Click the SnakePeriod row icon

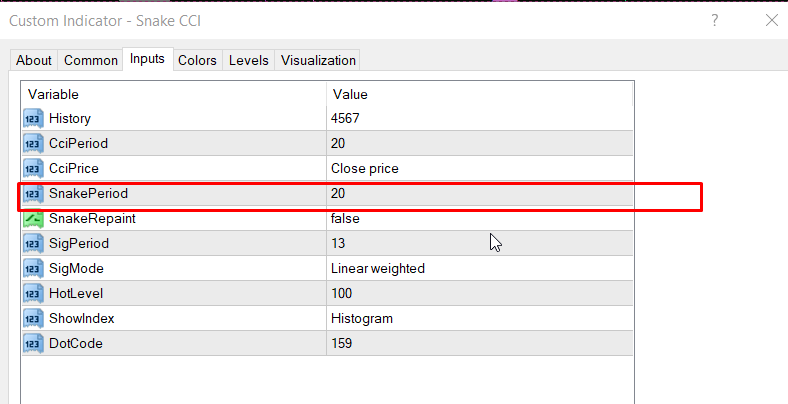pyautogui.click(x=32, y=193)
